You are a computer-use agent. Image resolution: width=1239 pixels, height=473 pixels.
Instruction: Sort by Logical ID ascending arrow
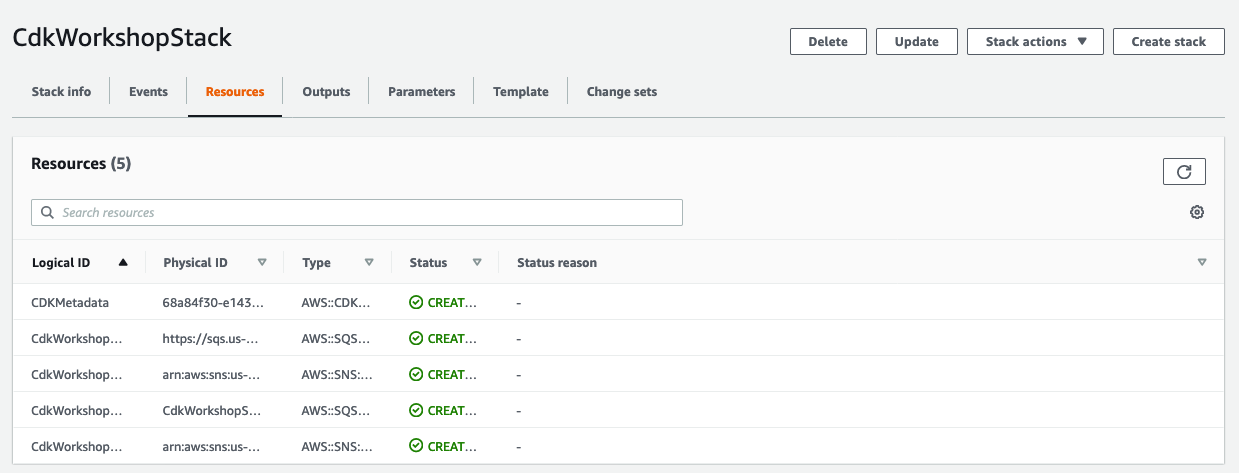click(123, 263)
